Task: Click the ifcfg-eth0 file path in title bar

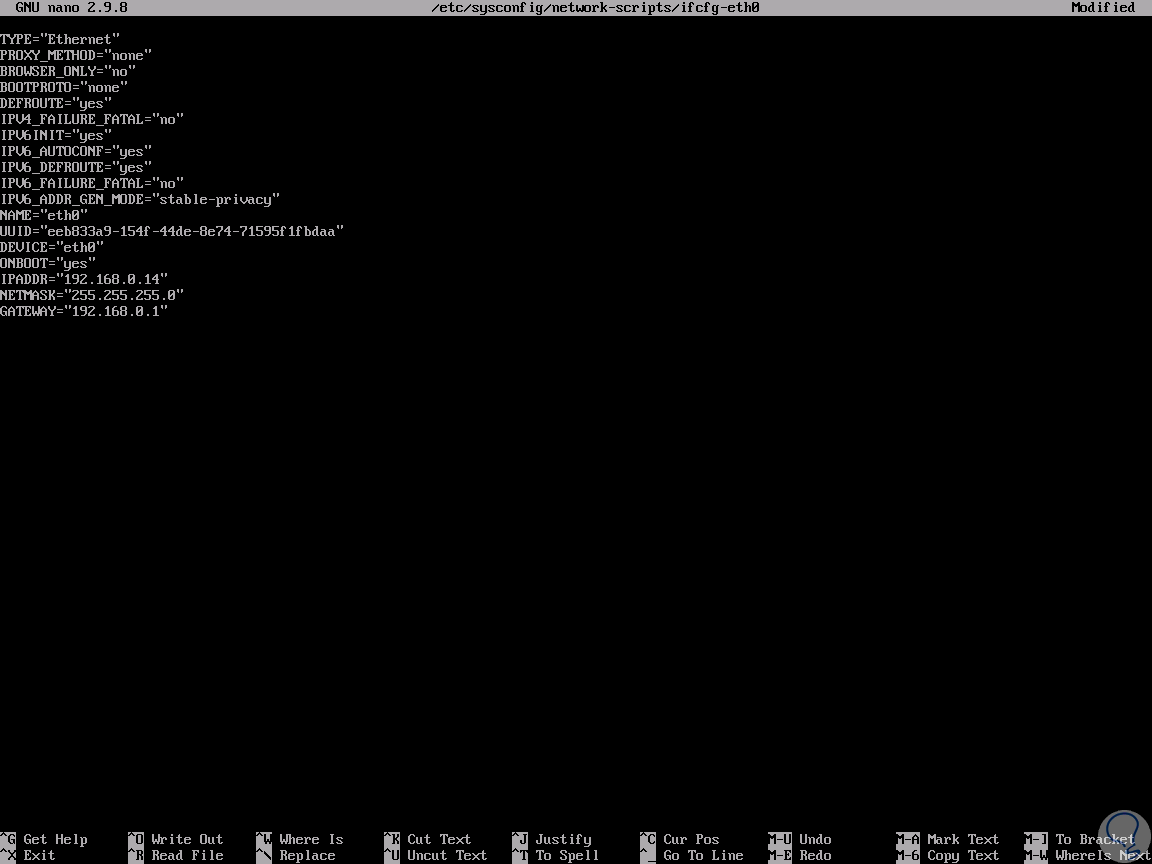Action: 595,7
